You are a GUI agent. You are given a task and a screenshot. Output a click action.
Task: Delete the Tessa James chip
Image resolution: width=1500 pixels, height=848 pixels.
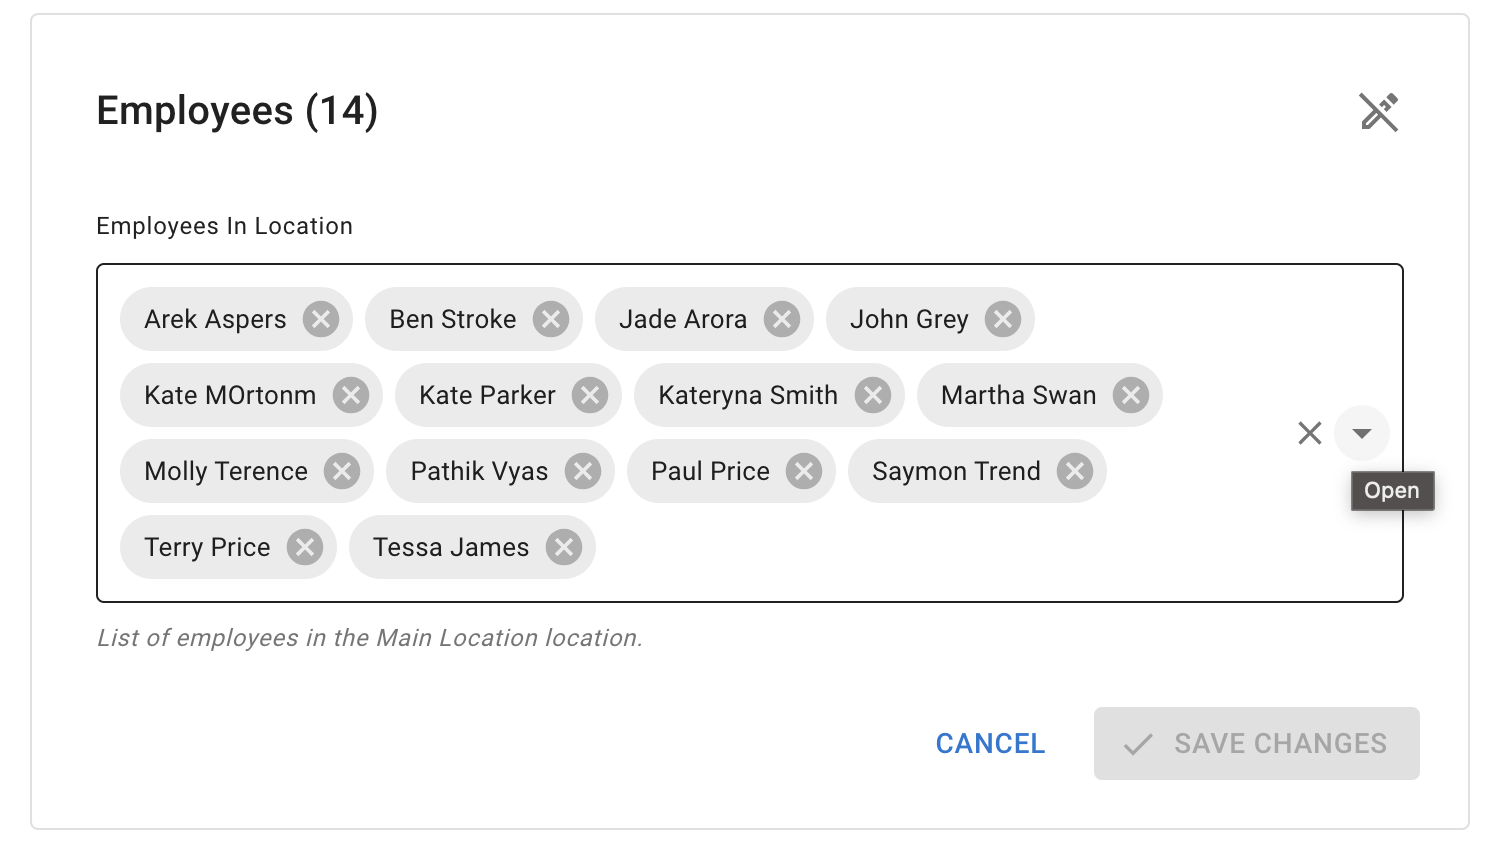563,547
